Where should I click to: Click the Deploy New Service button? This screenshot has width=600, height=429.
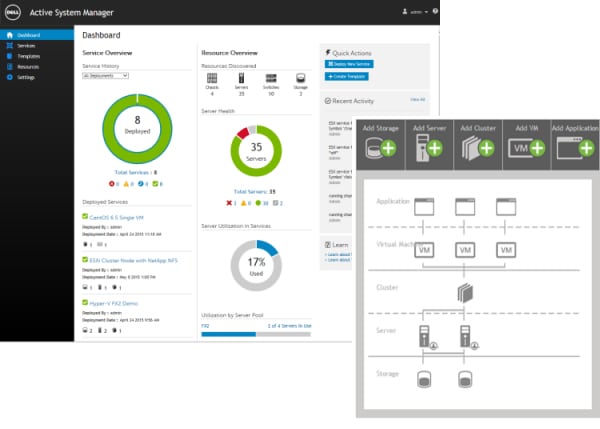click(349, 64)
